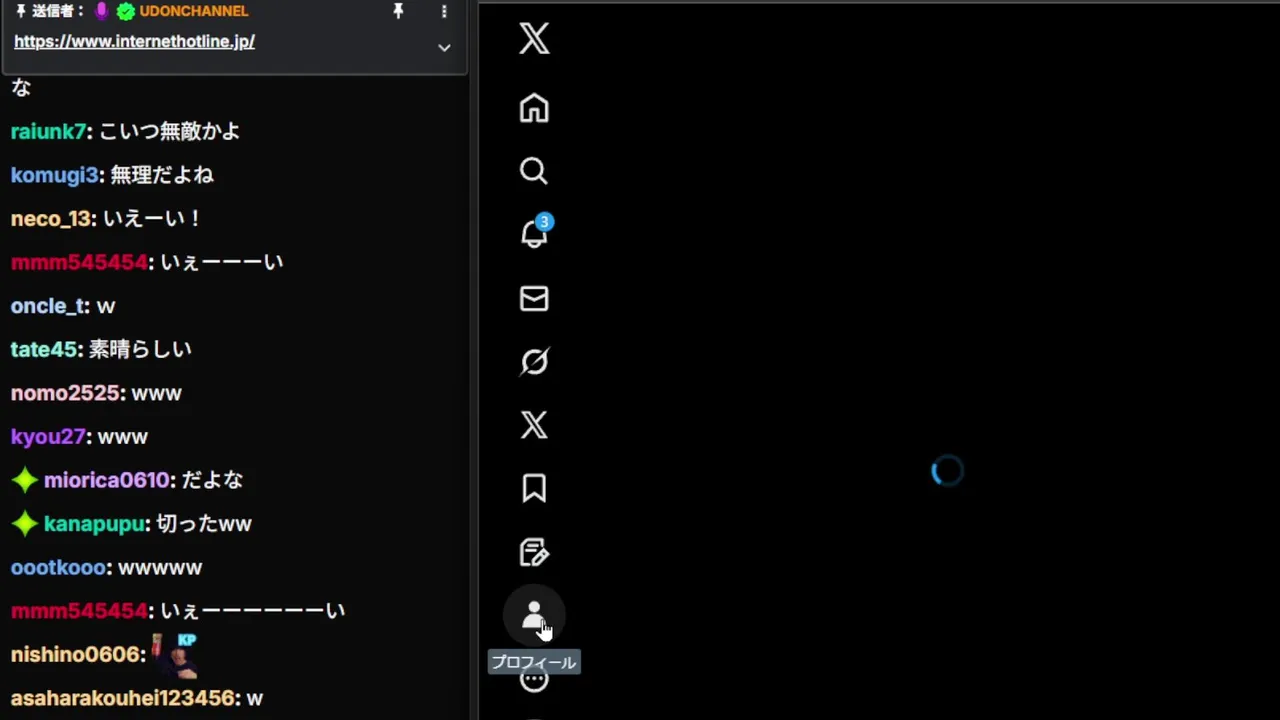1280x720 pixels.
Task: Open the Bookmarks page
Action: (534, 488)
